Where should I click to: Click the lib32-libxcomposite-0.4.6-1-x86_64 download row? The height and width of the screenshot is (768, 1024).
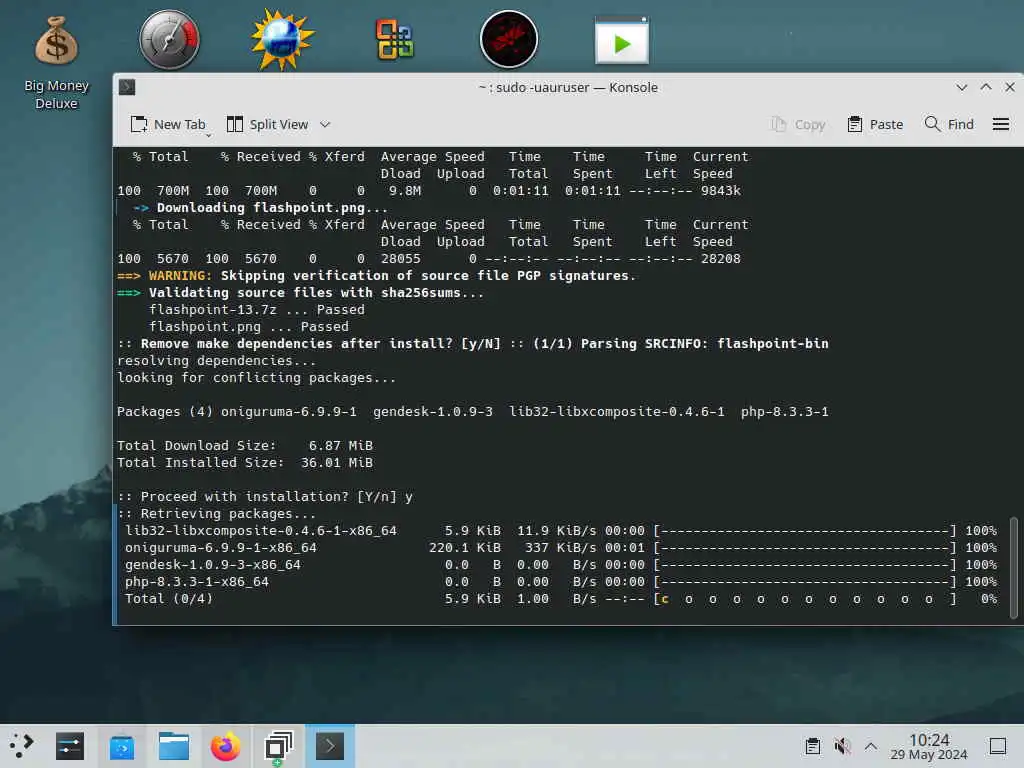tap(561, 531)
